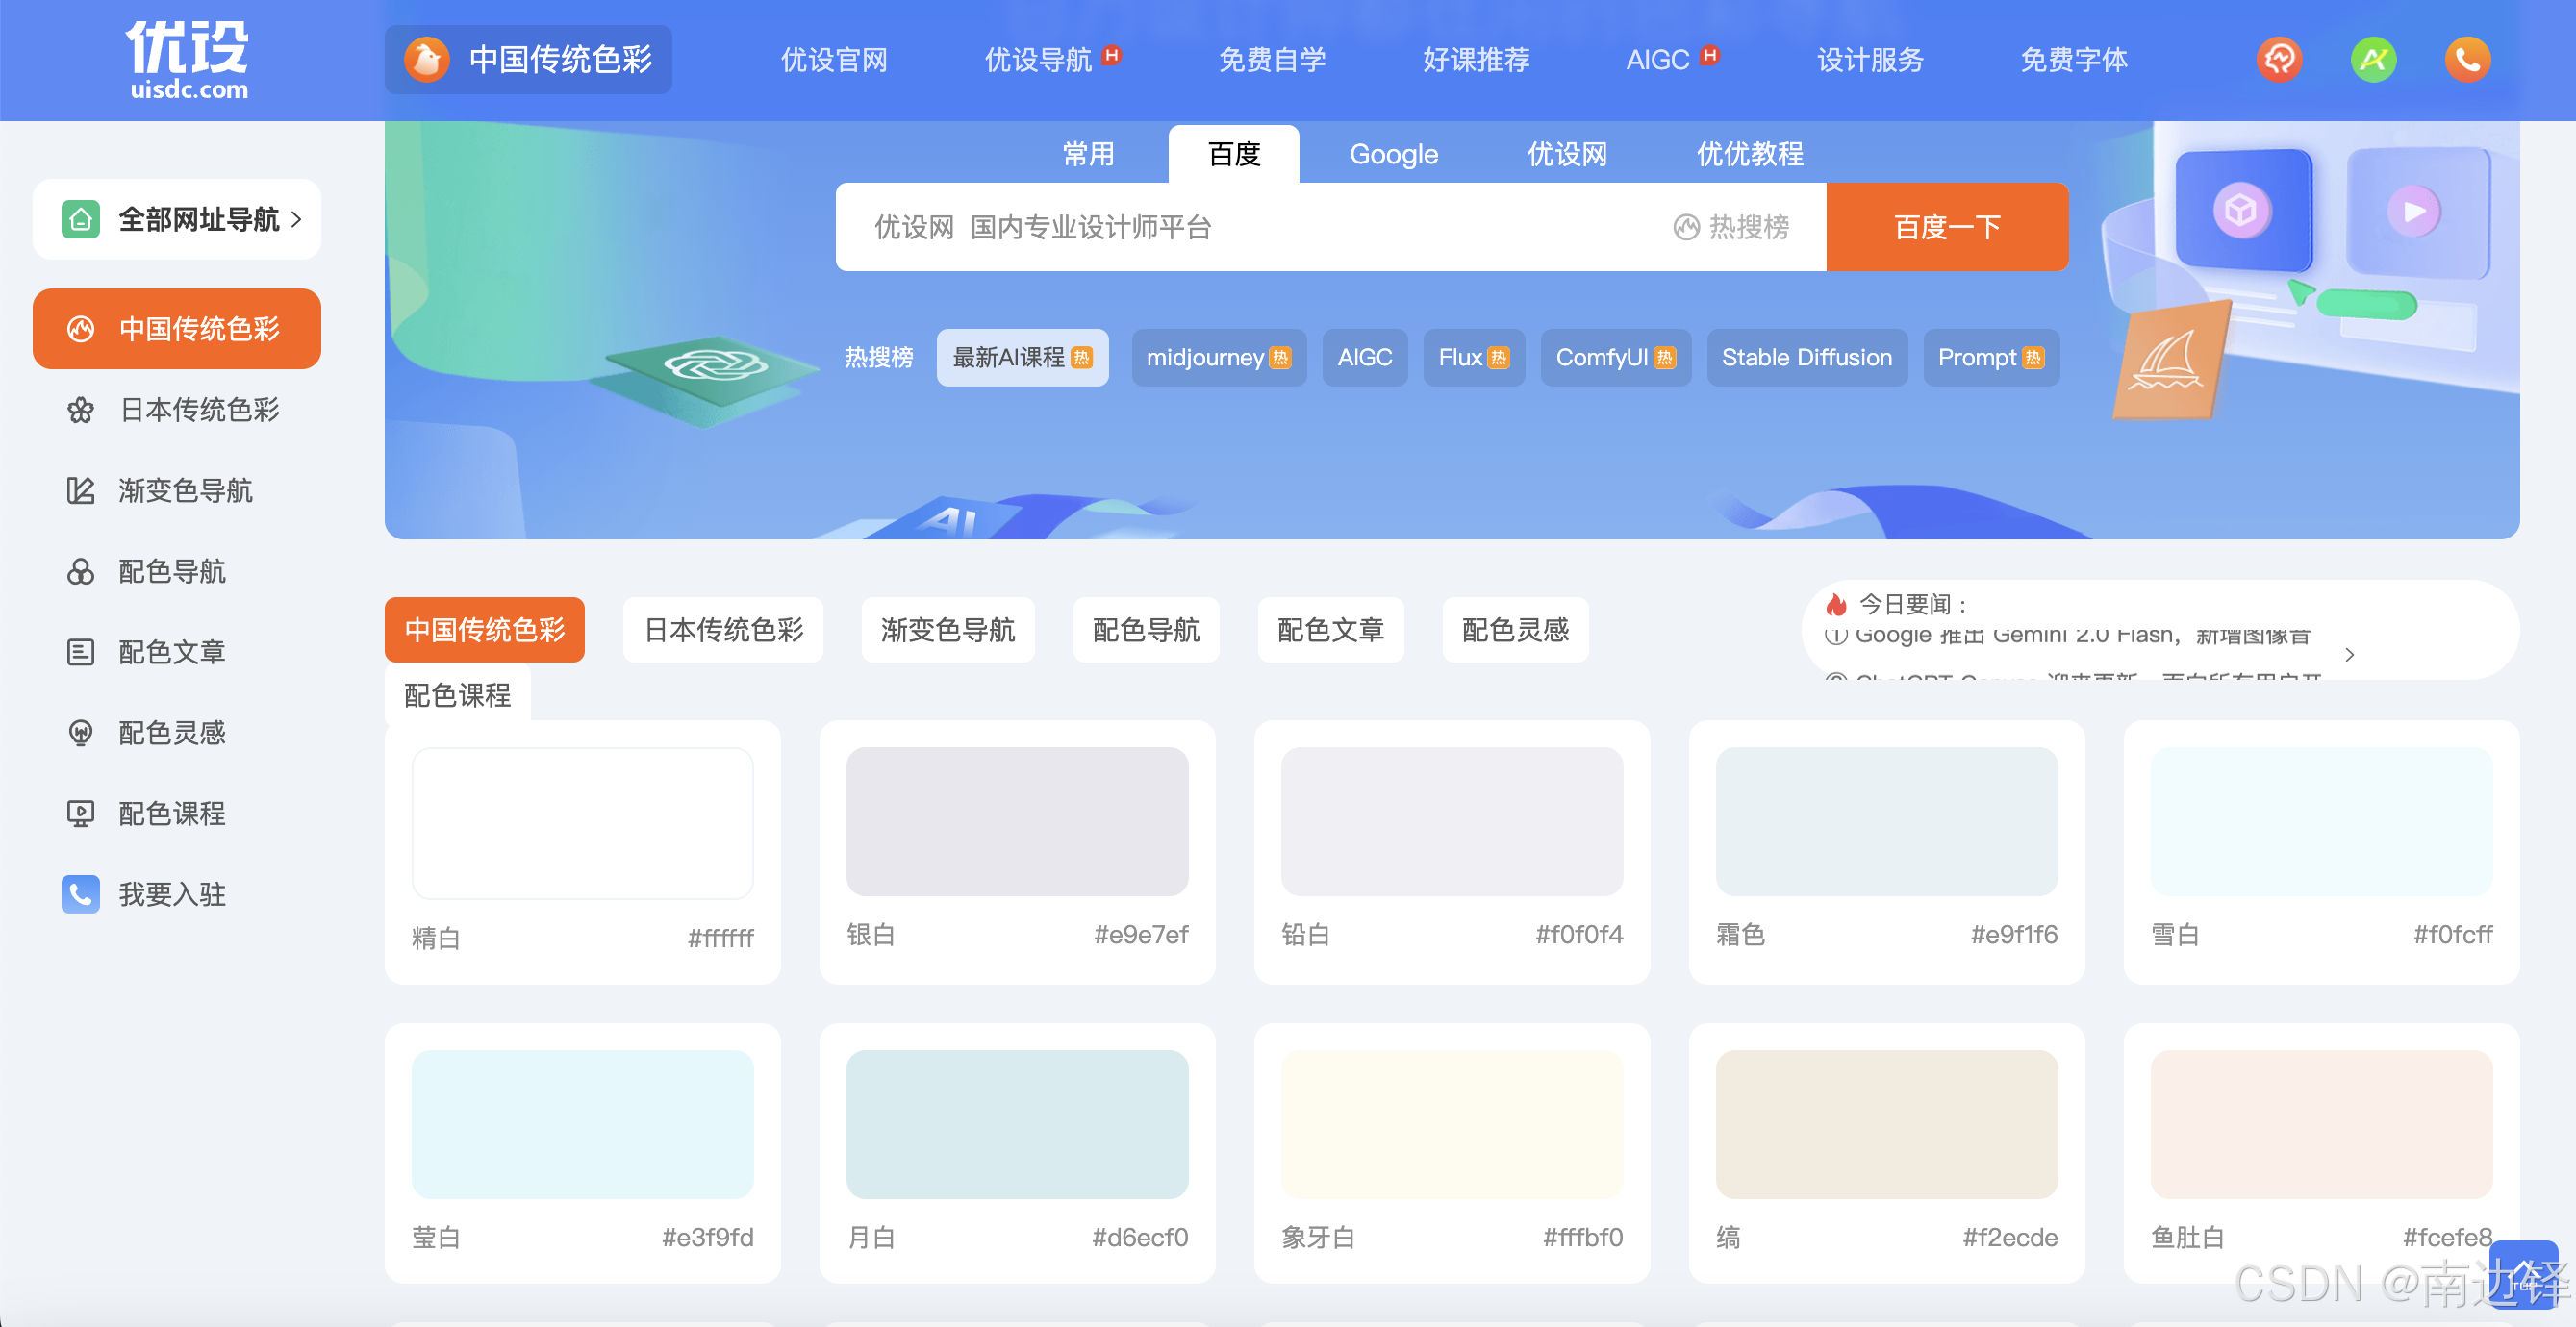Pick the 银白 #e9e7ef color swatch
This screenshot has height=1327, width=2576.
[x=1016, y=821]
